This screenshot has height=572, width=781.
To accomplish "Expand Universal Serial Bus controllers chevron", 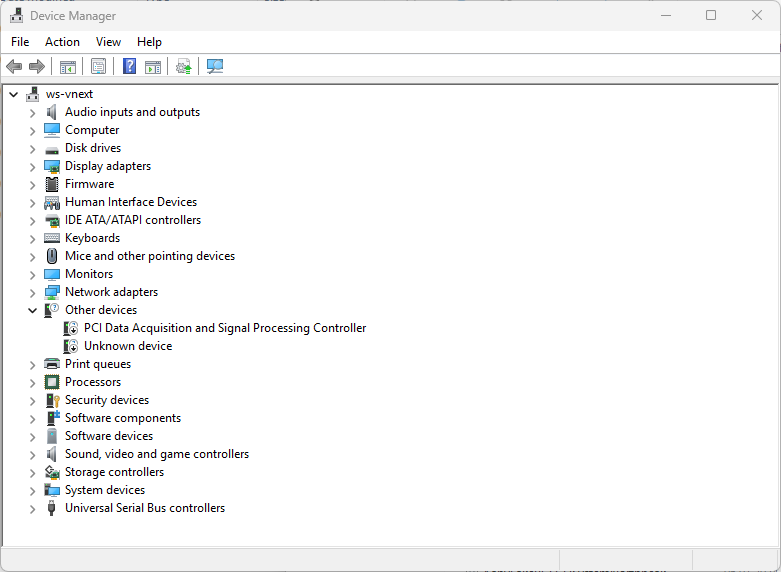I will coord(32,509).
